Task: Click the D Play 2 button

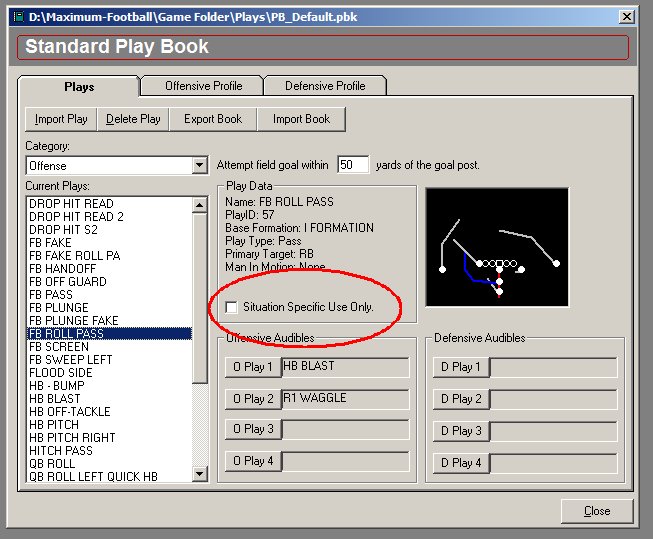Action: point(461,399)
